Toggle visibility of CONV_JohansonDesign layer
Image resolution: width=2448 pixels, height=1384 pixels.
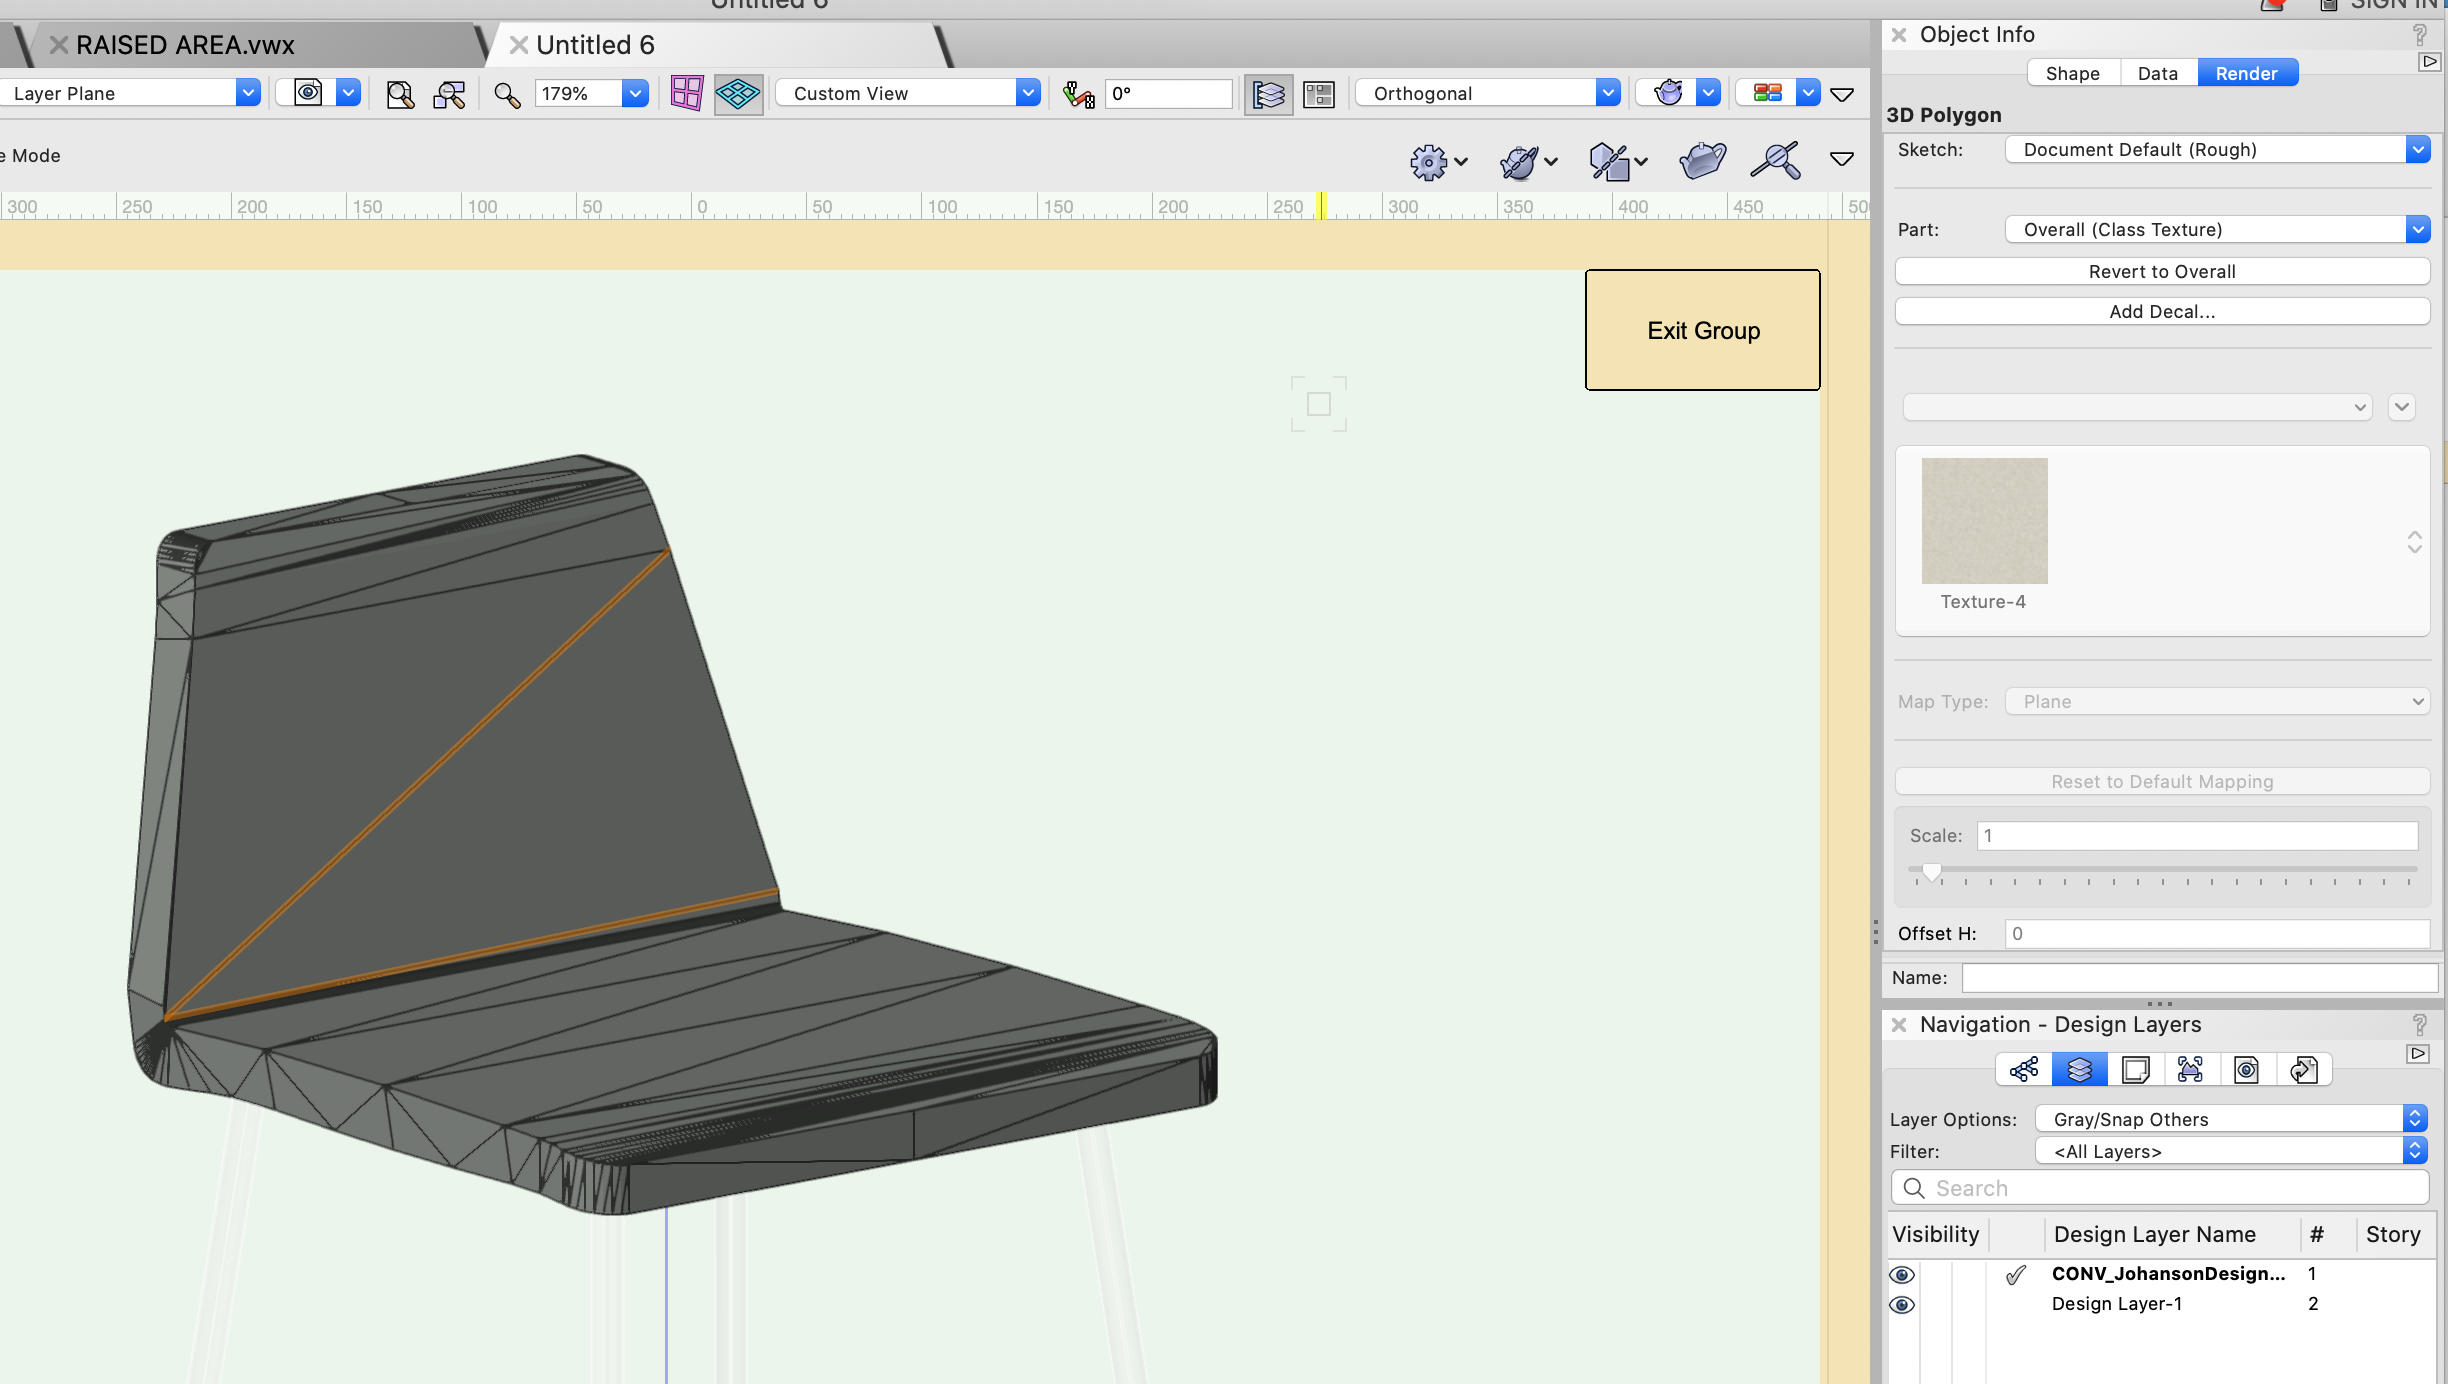[1902, 1274]
